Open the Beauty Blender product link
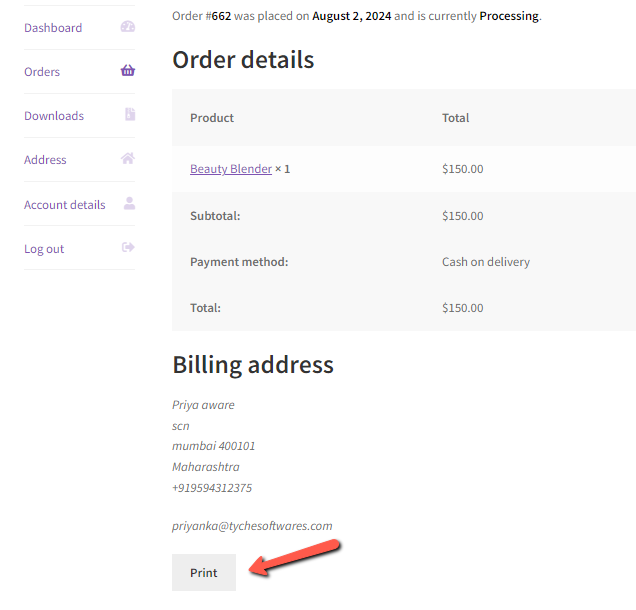 pyautogui.click(x=231, y=169)
